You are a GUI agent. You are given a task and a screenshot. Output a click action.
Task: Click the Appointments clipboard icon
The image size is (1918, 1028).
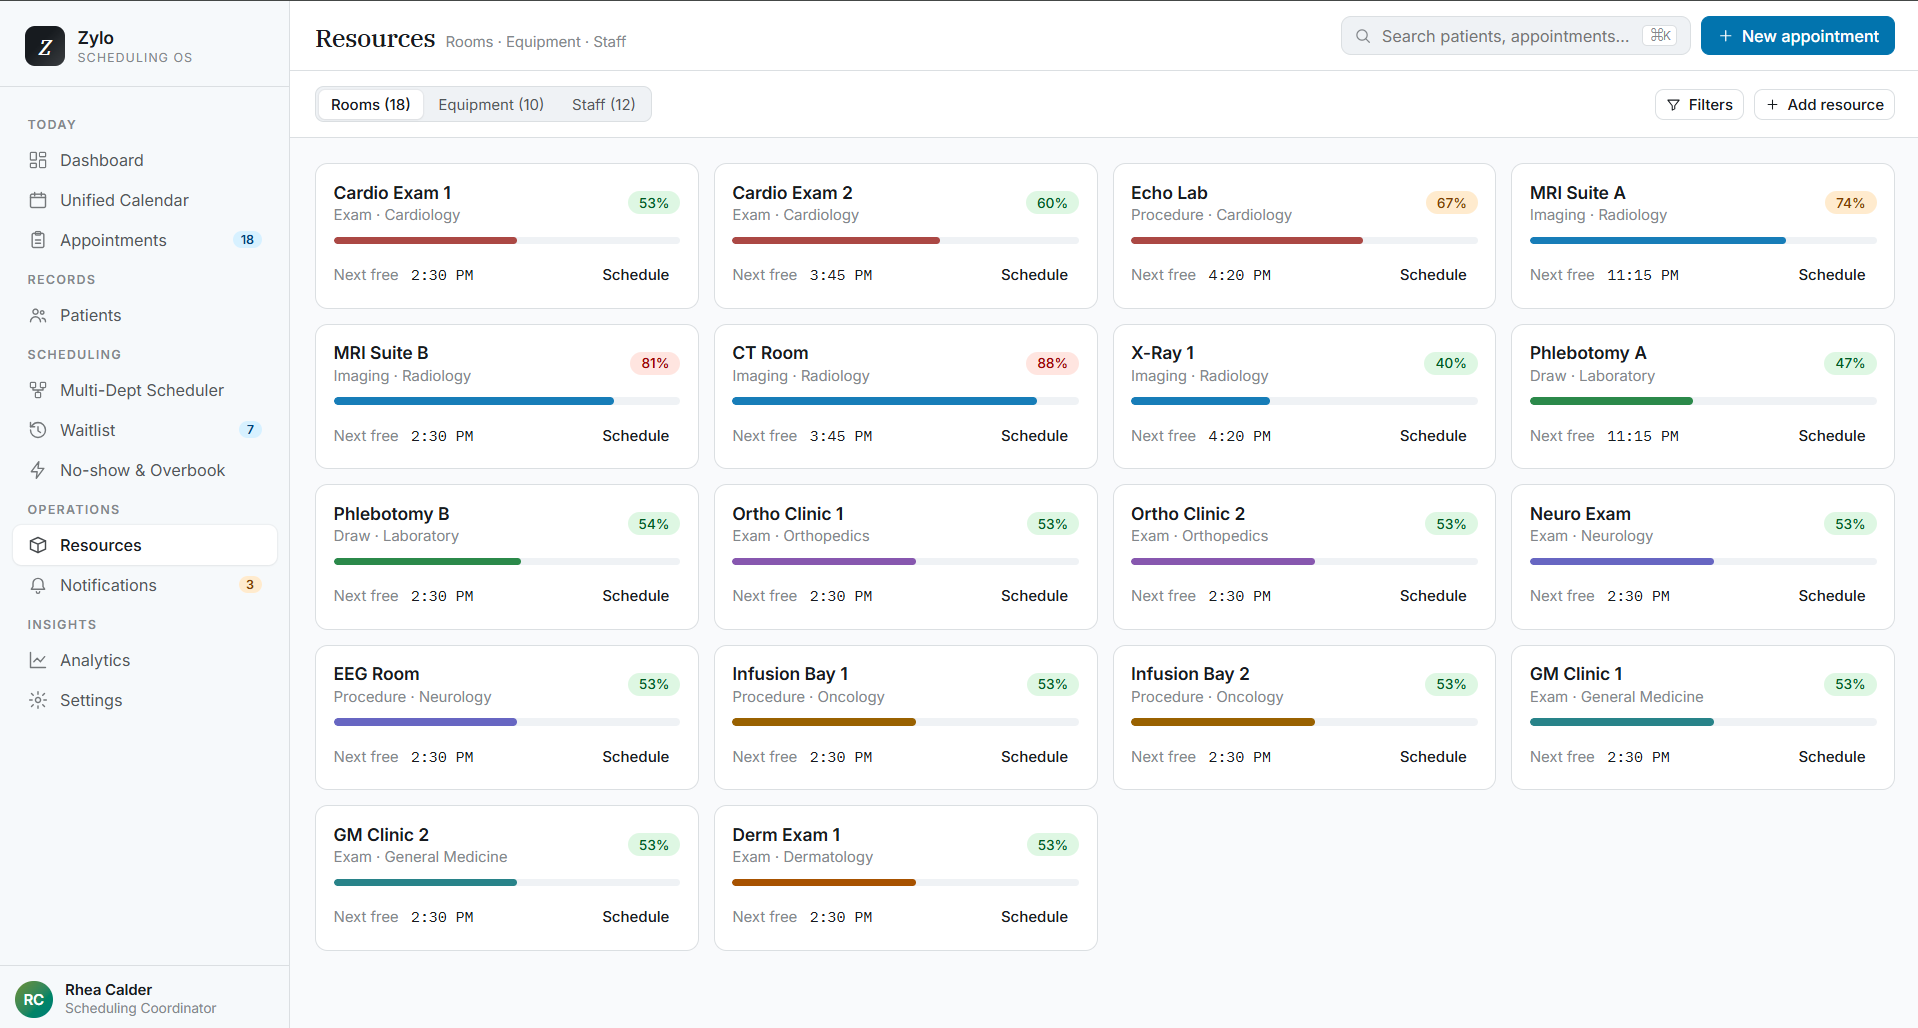pos(38,240)
